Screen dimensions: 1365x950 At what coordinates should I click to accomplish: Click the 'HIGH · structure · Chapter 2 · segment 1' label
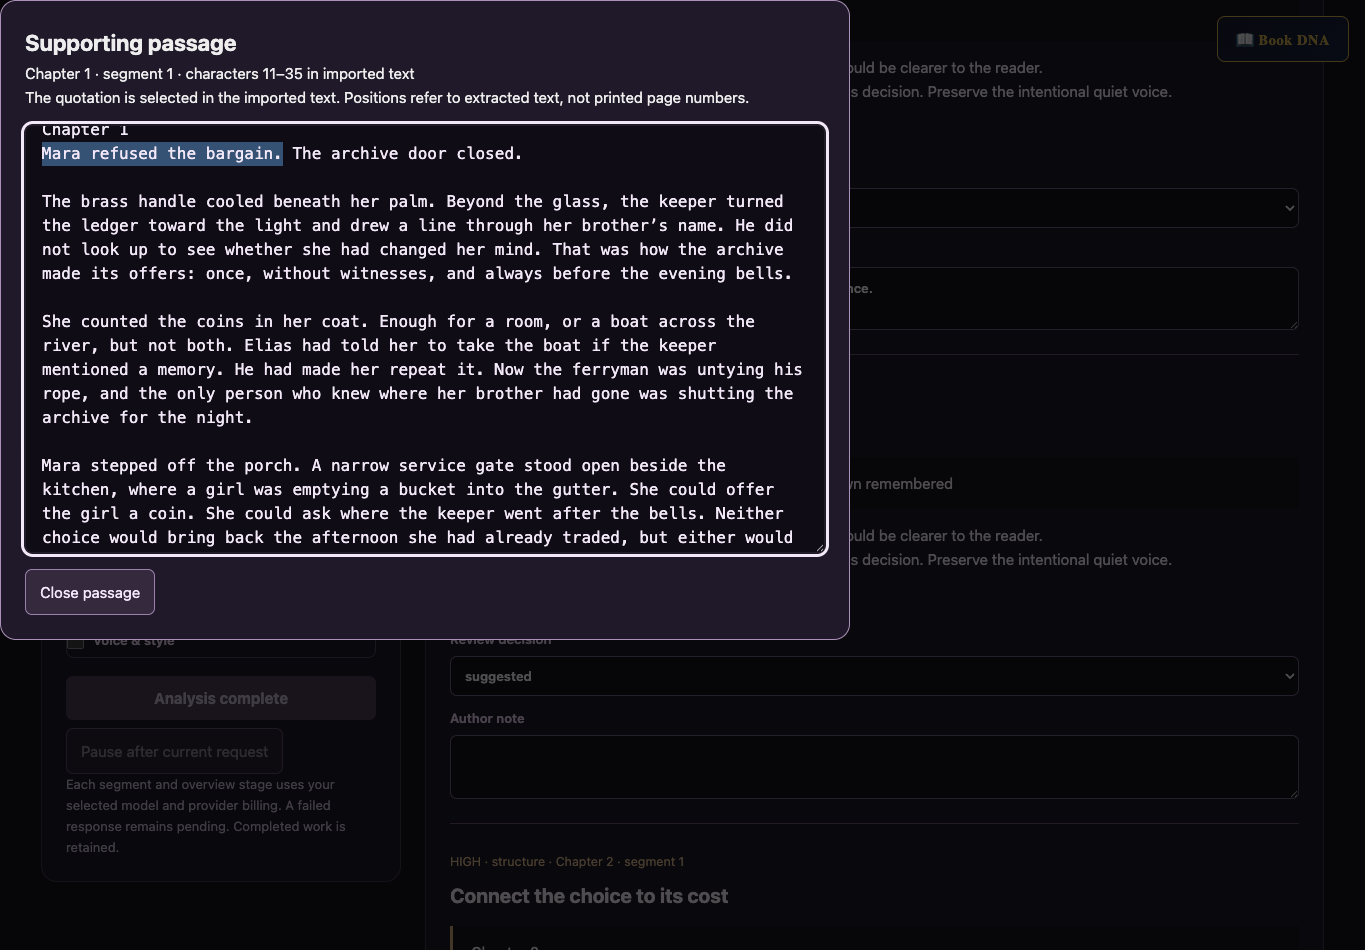(x=567, y=861)
